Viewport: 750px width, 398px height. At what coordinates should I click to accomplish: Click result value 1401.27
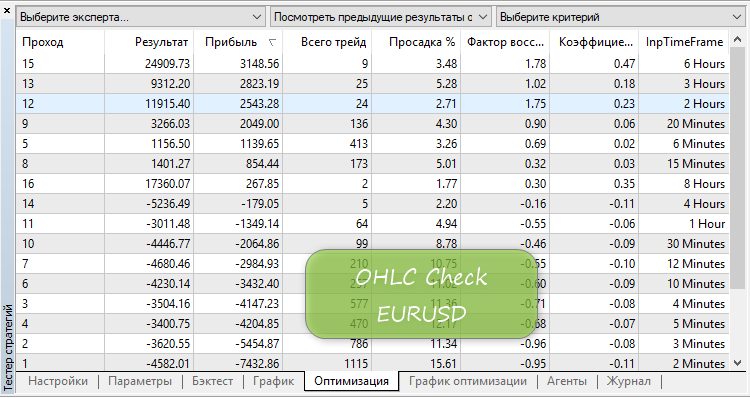pyautogui.click(x=170, y=164)
